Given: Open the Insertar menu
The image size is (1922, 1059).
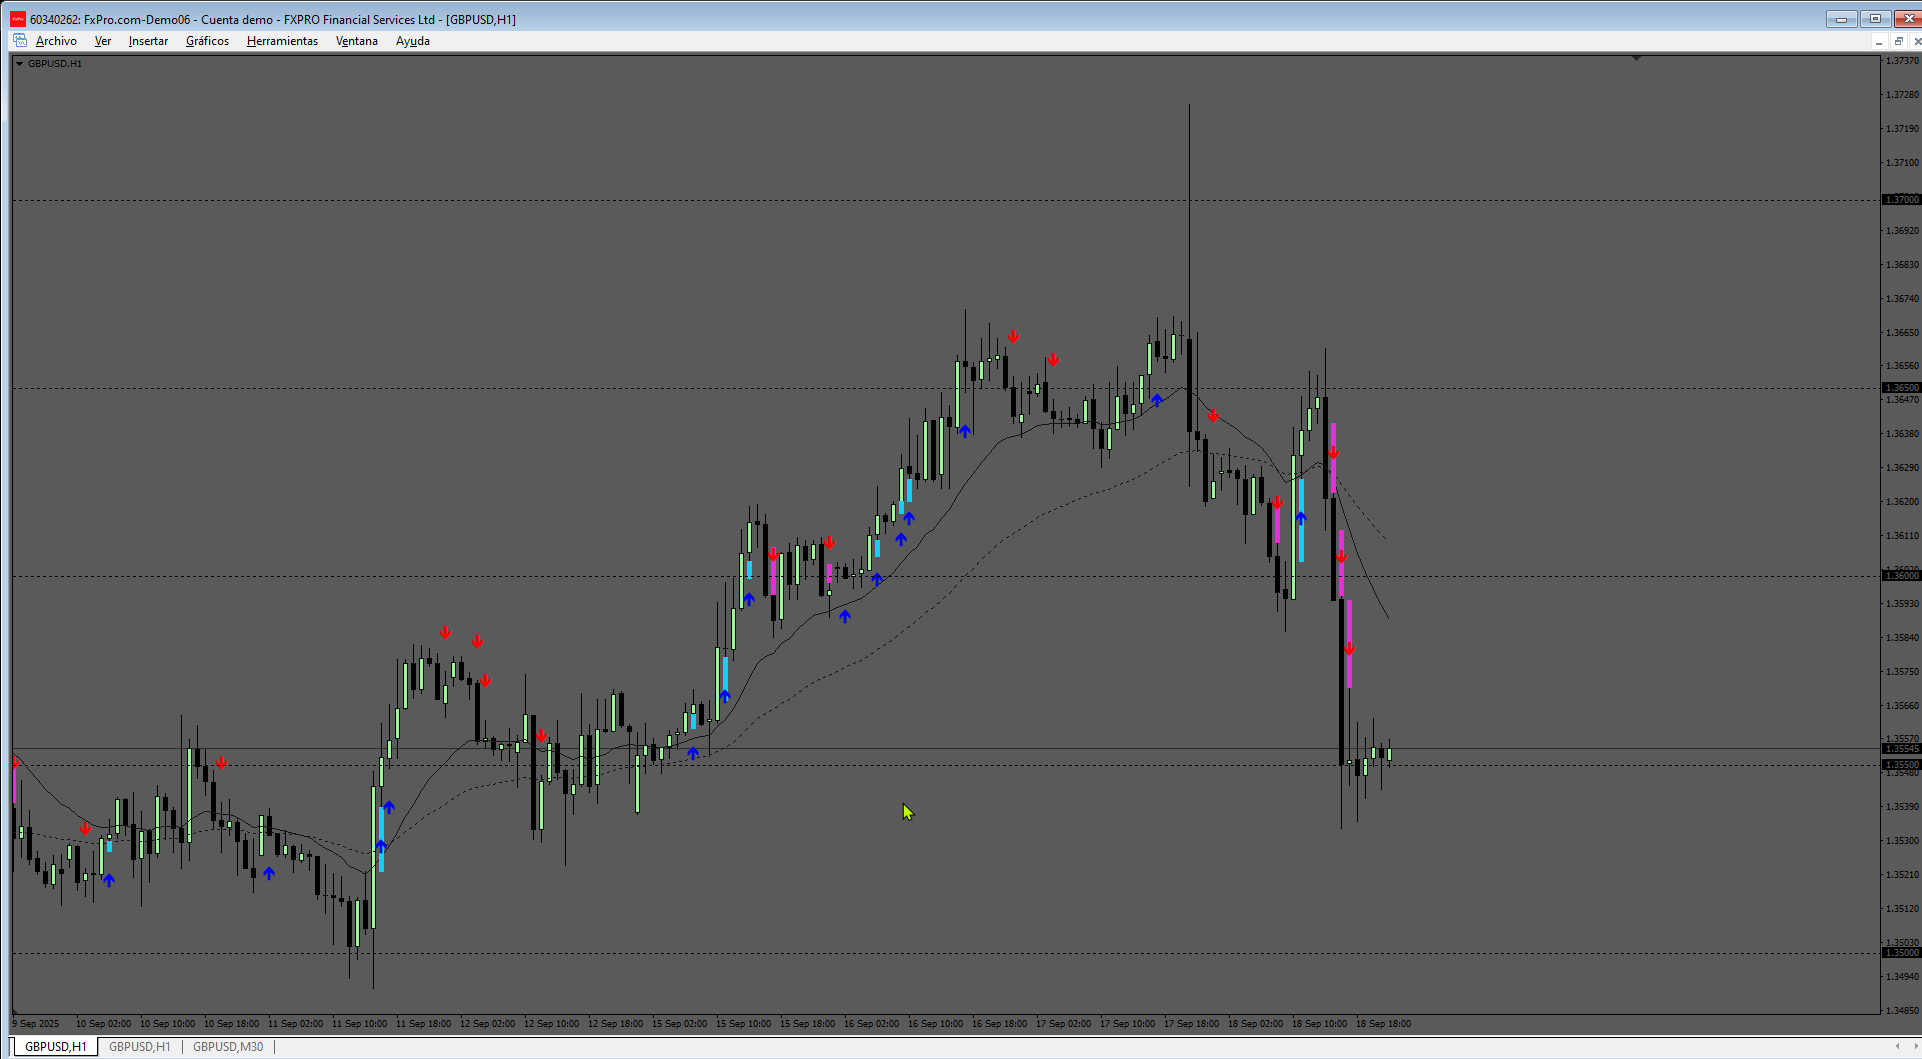Looking at the screenshot, I should pyautogui.click(x=148, y=41).
